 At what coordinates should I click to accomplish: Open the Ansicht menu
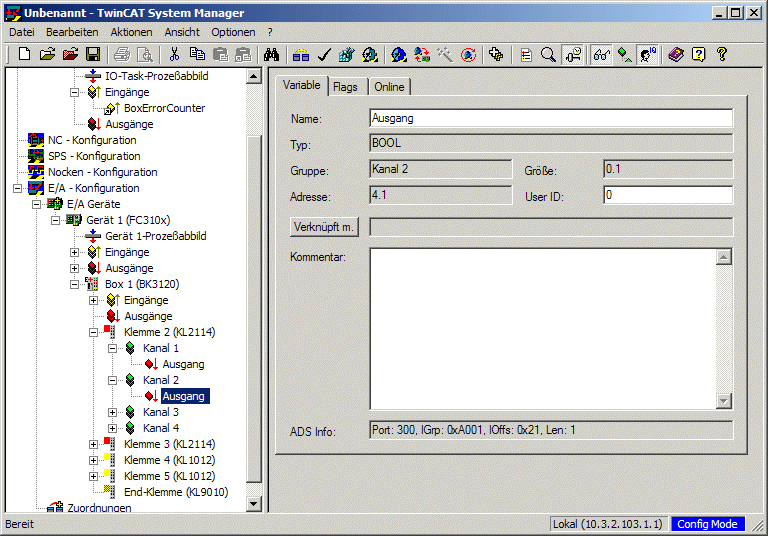pos(182,32)
